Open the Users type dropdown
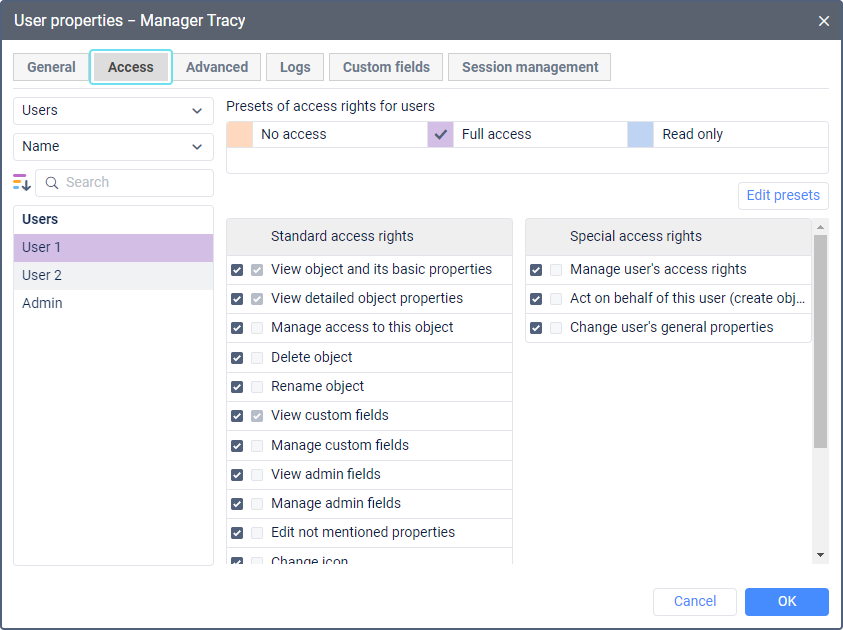This screenshot has height=630, width=843. 113,111
